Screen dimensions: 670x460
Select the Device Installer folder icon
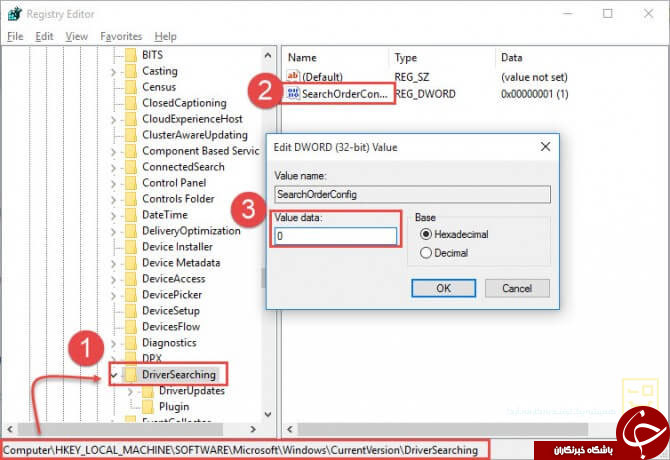coord(131,247)
